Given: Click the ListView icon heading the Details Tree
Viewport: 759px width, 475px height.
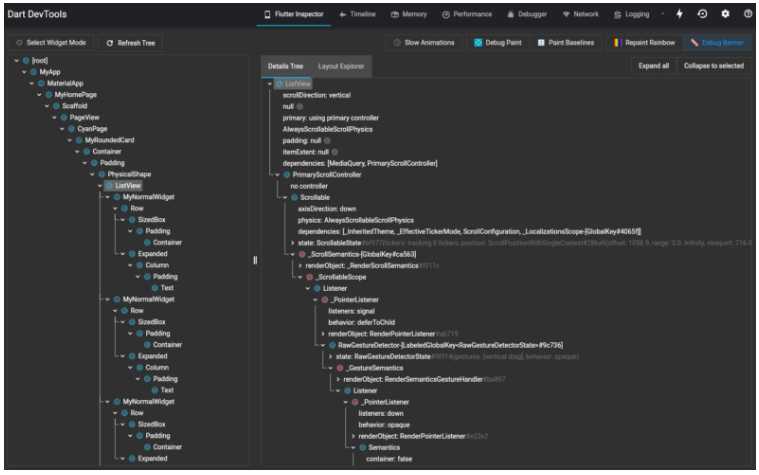Looking at the screenshot, I should pyautogui.click(x=279, y=84).
